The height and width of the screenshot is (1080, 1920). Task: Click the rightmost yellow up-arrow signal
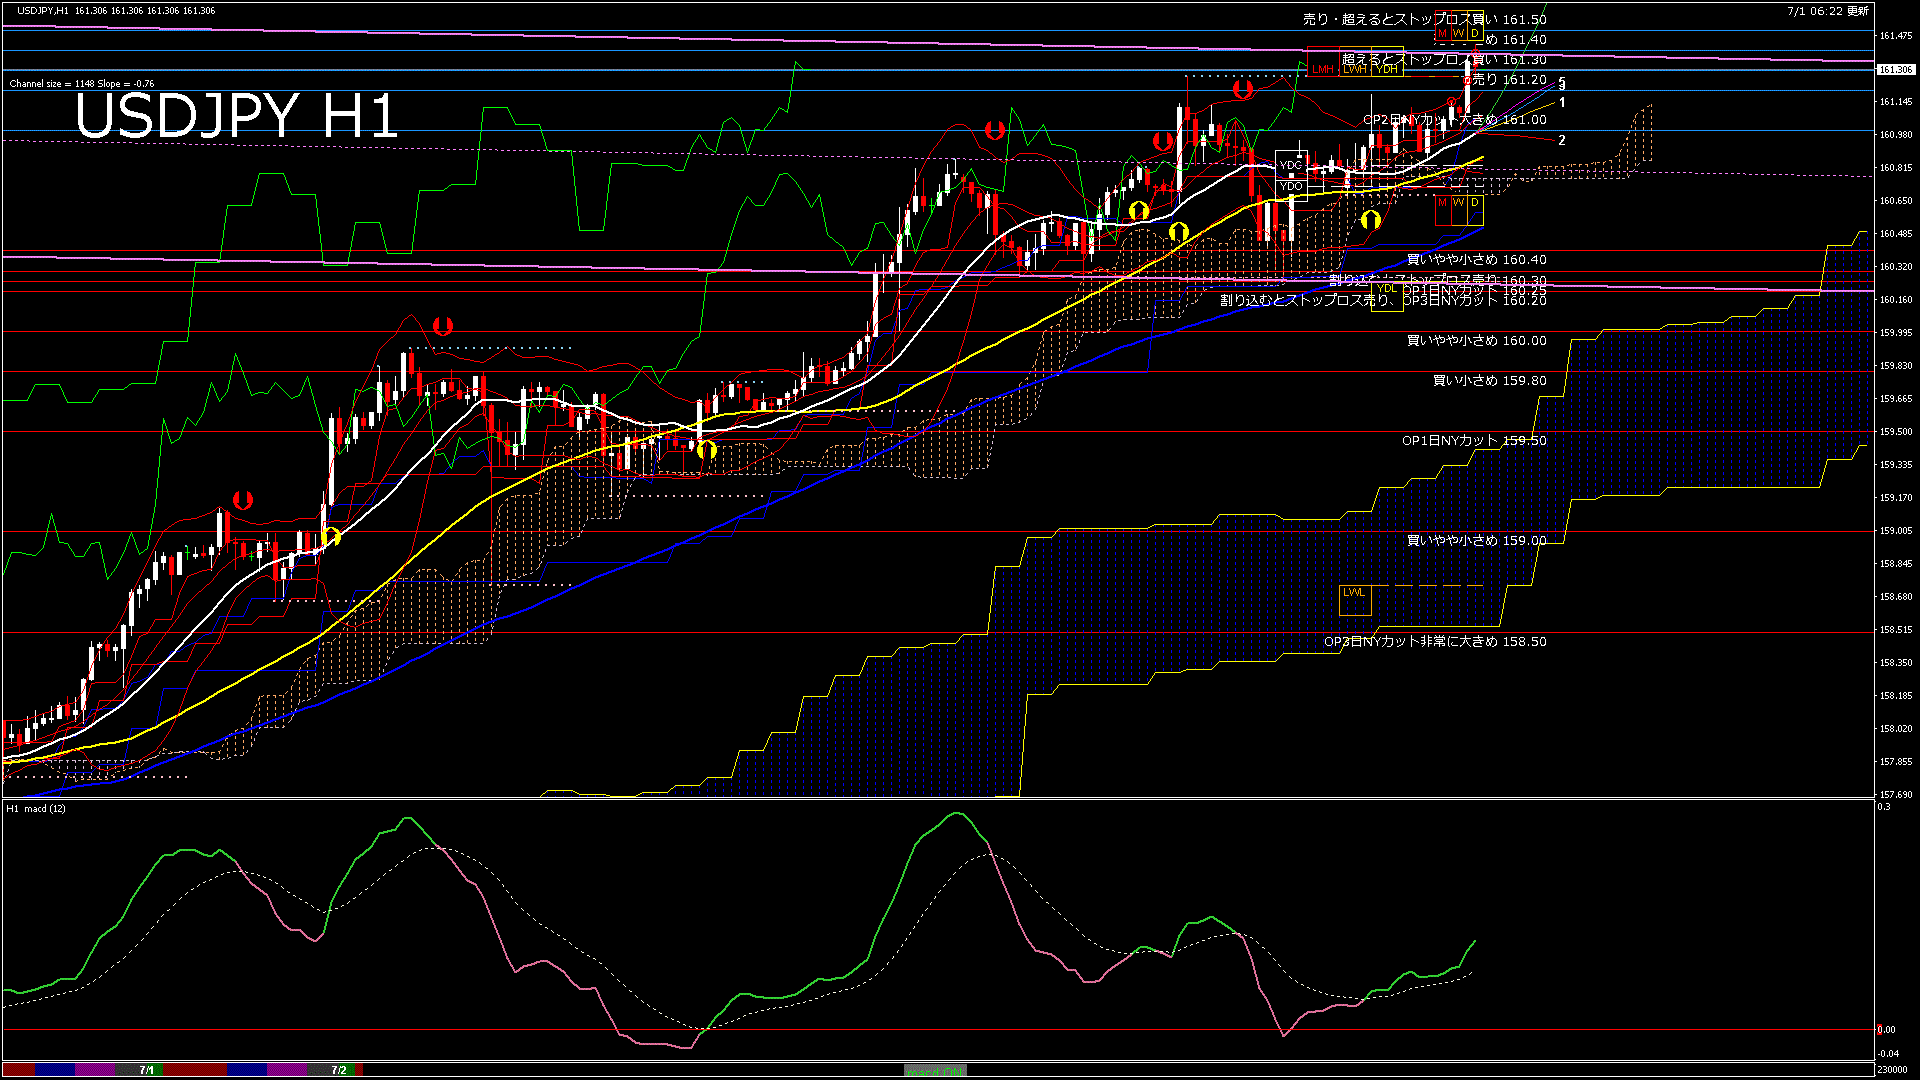(x=1370, y=218)
